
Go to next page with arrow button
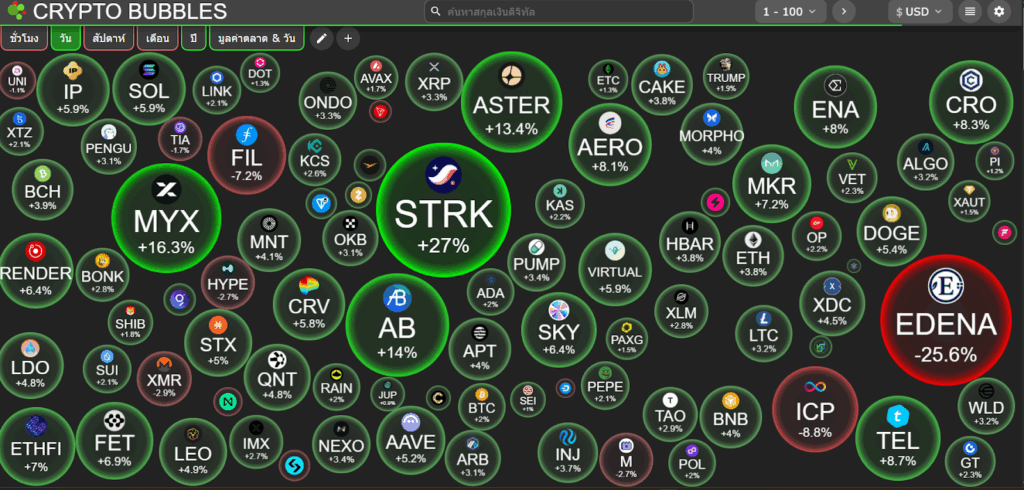[x=843, y=12]
